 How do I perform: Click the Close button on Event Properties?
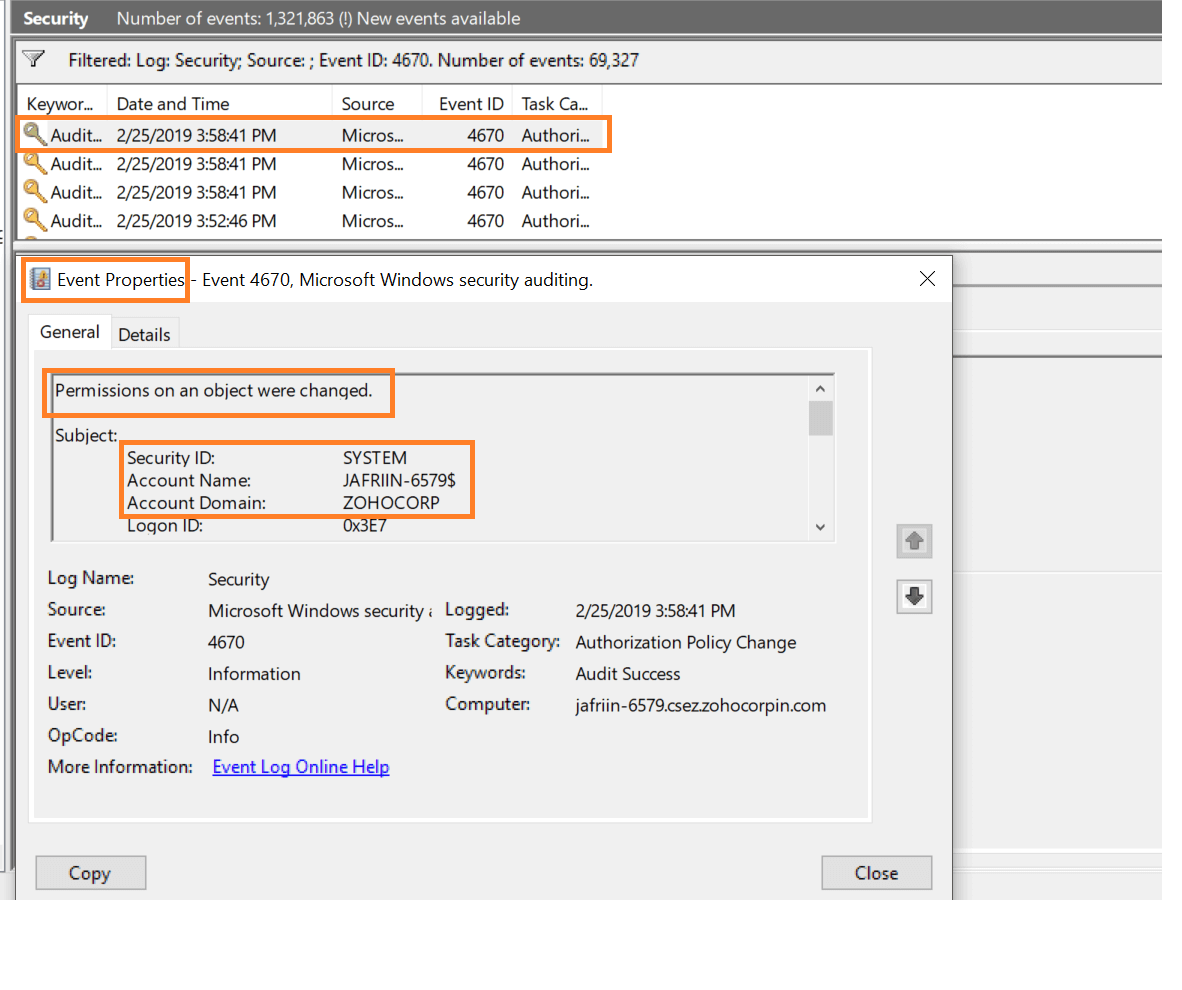[876, 872]
